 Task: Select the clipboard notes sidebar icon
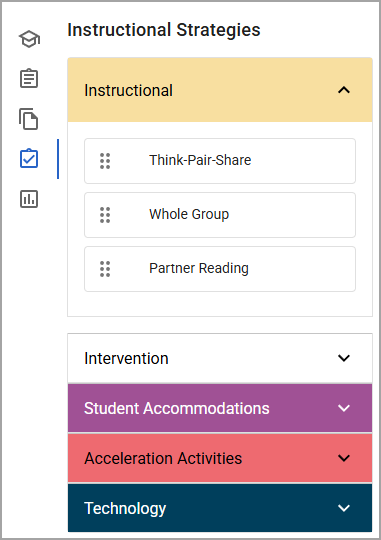29,78
